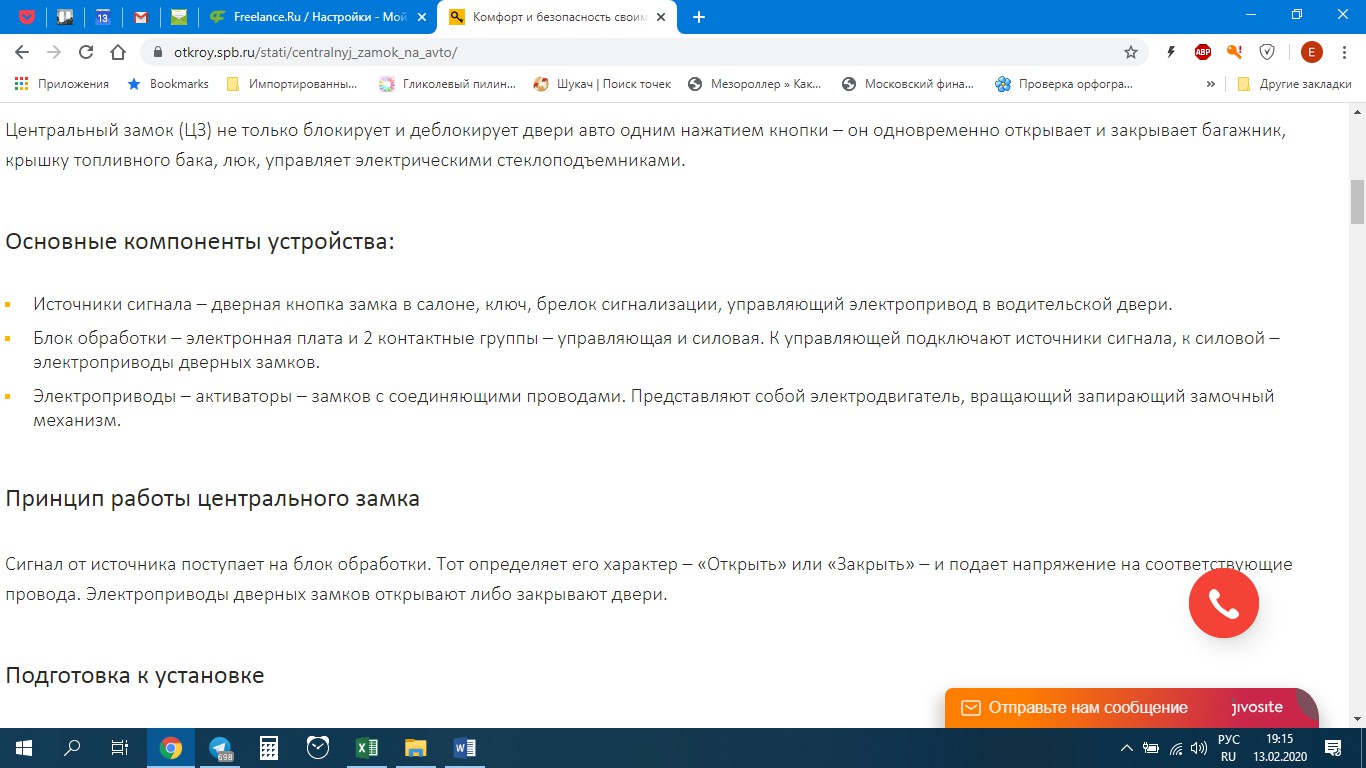Reload the current page
Viewport: 1366px width, 768px height.
[x=86, y=52]
